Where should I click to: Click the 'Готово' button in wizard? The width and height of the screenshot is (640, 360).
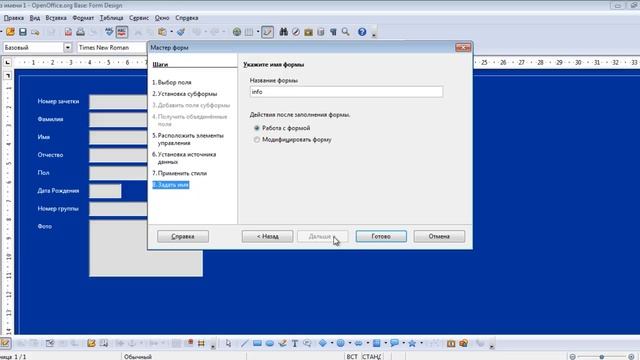point(381,236)
